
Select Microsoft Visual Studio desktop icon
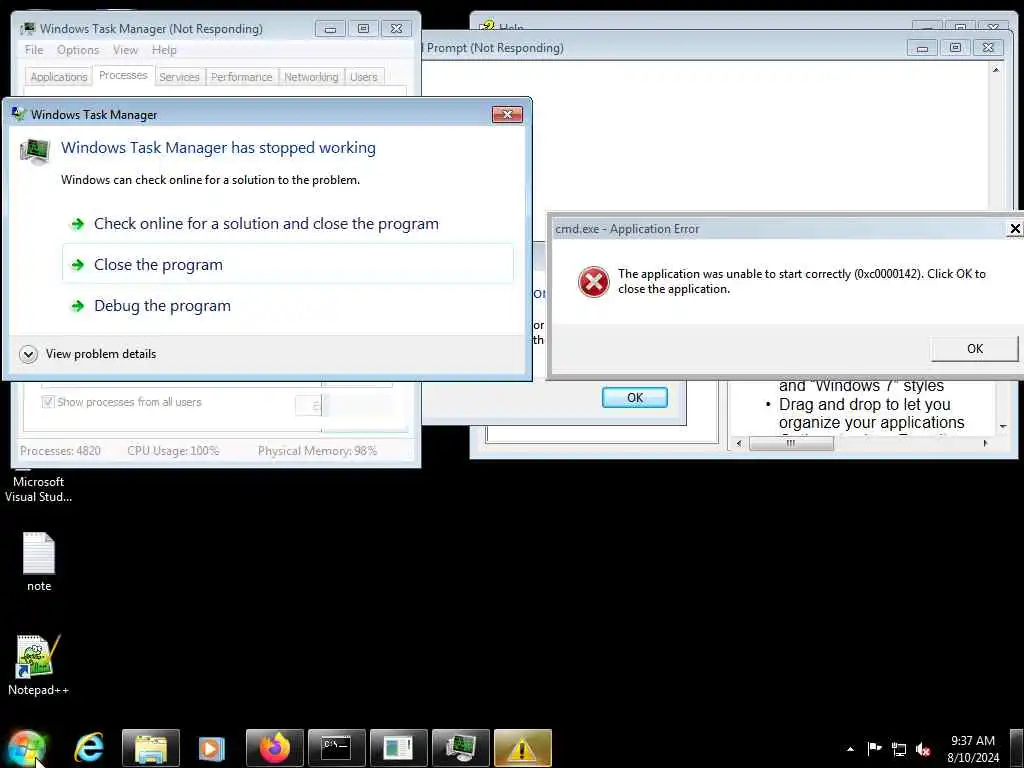tap(39, 488)
